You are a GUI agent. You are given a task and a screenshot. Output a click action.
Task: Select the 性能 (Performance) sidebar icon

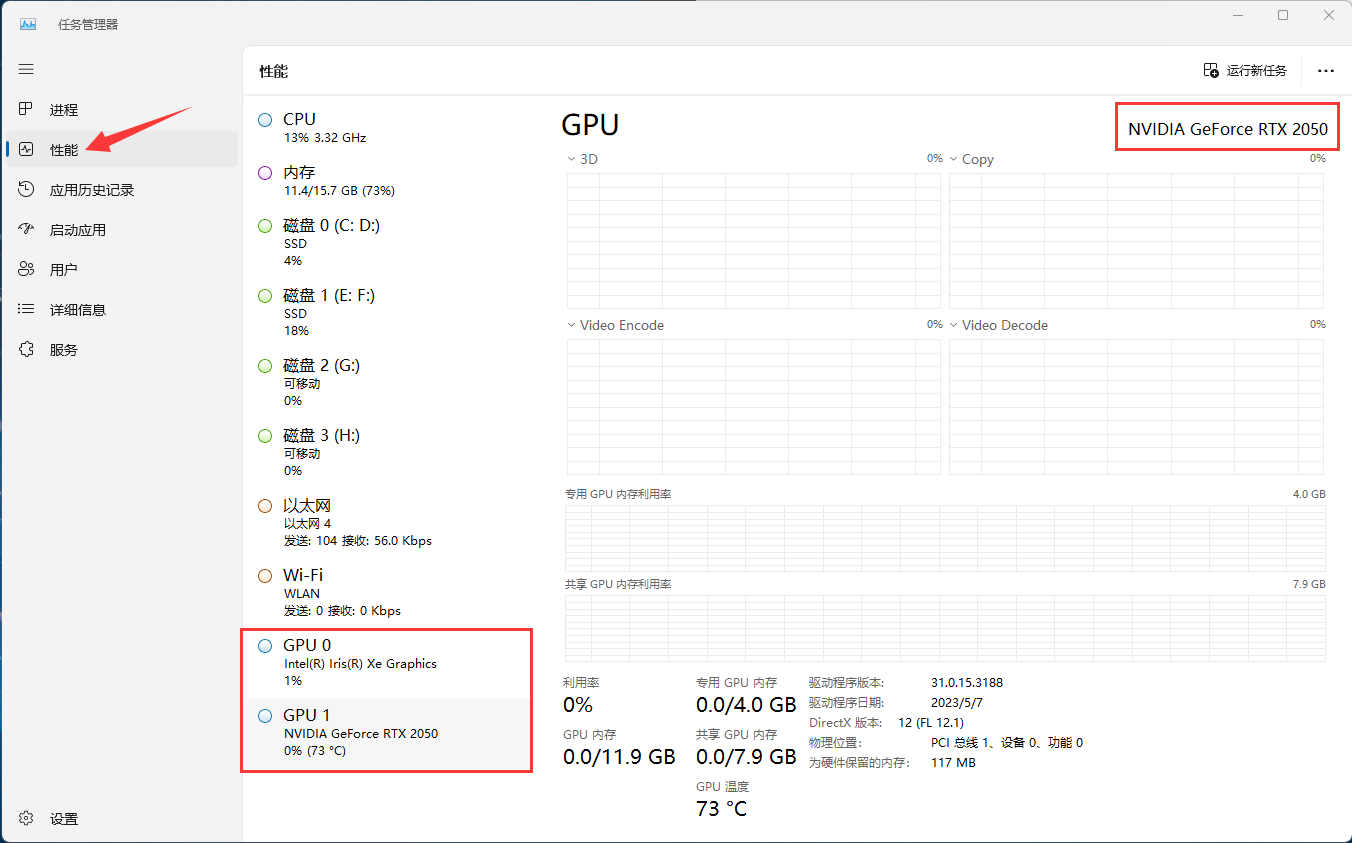point(63,149)
